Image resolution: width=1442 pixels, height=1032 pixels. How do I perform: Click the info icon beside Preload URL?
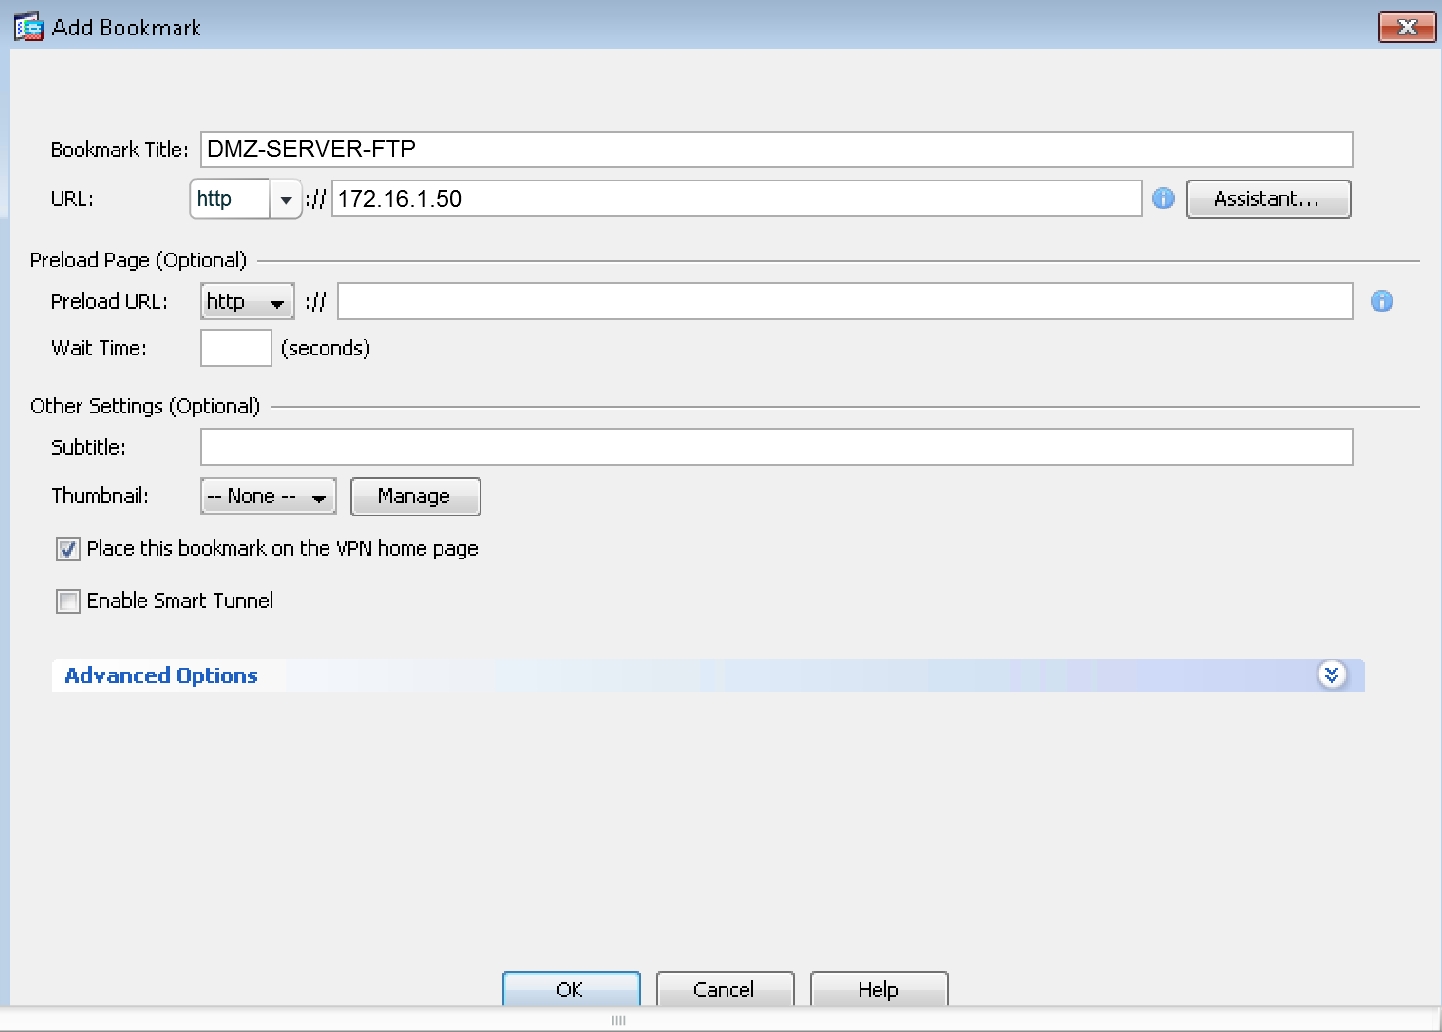coord(1382,301)
